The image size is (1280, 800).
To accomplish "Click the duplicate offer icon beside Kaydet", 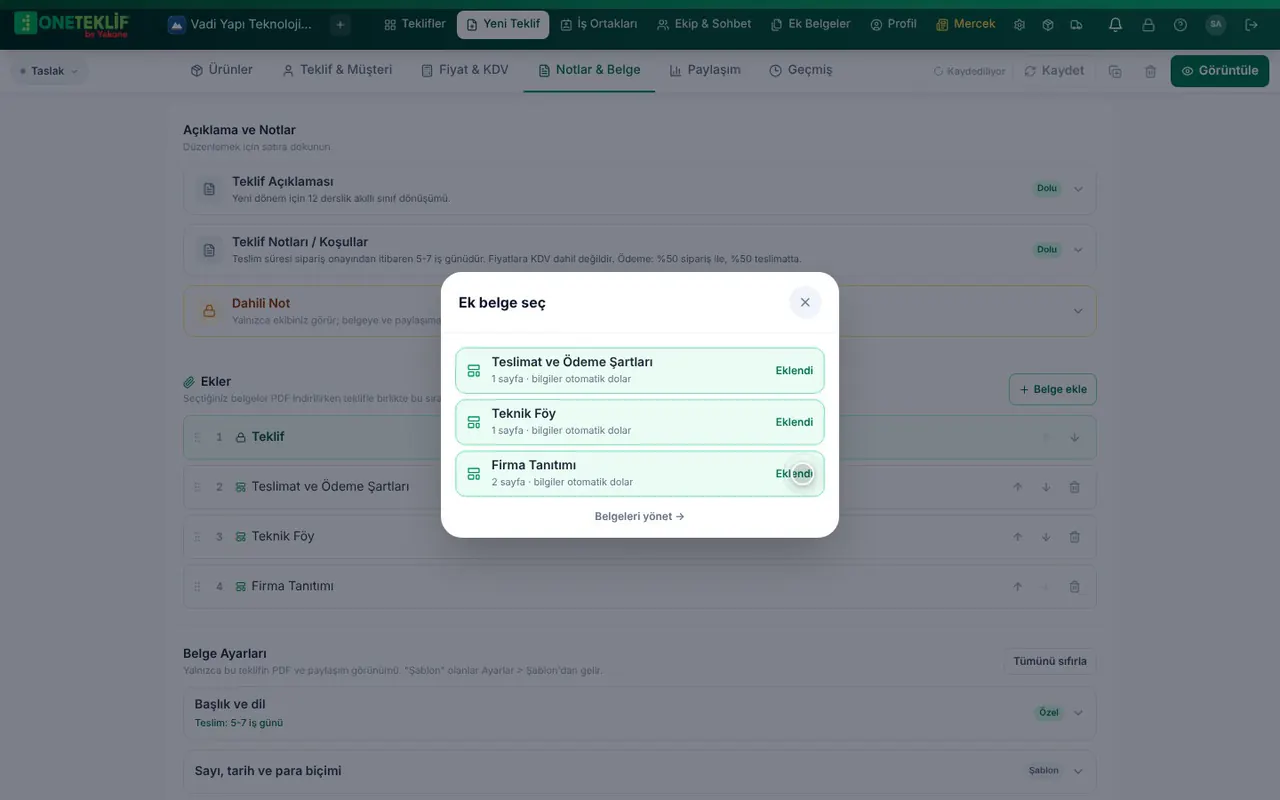I will pyautogui.click(x=1115, y=71).
